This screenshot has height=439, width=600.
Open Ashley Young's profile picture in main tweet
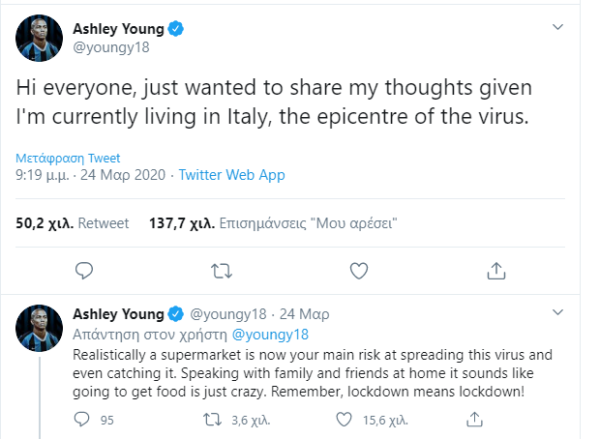tap(39, 38)
